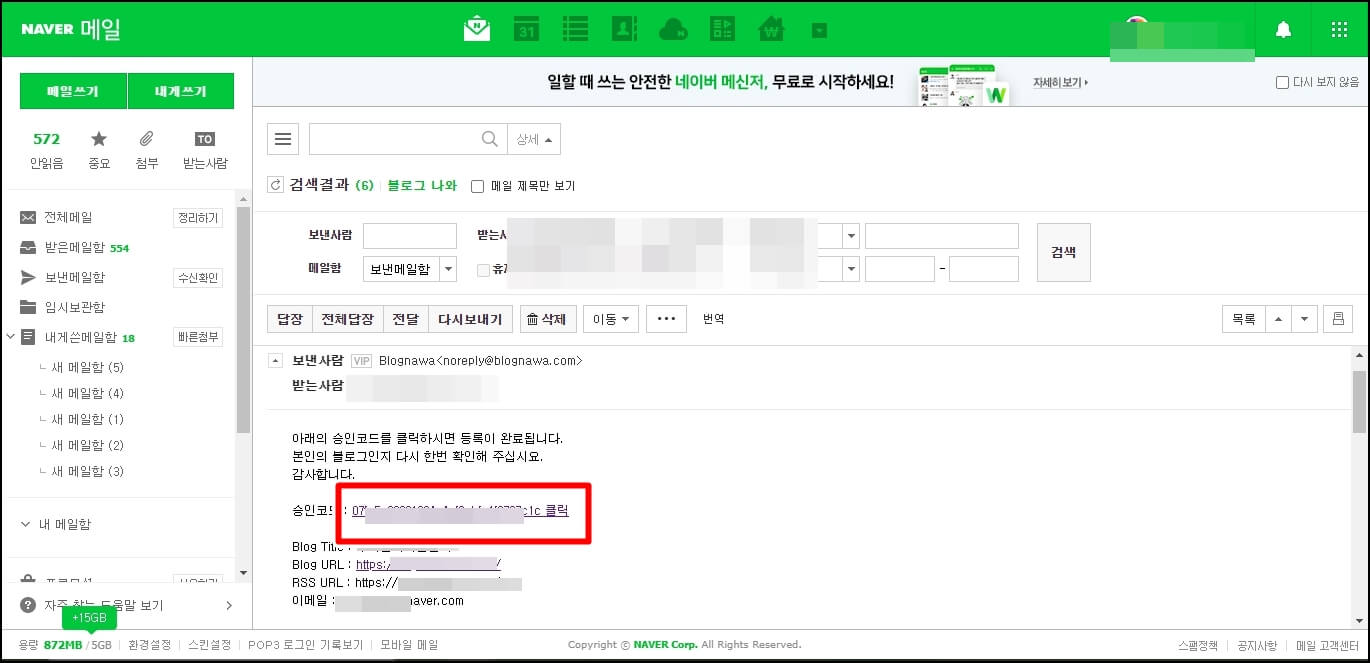Open 자주 찾는 도움말 보기 help

pyautogui.click(x=126, y=605)
